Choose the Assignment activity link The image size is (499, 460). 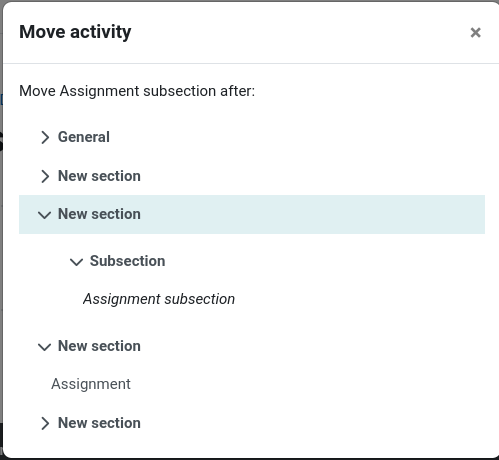coord(91,384)
